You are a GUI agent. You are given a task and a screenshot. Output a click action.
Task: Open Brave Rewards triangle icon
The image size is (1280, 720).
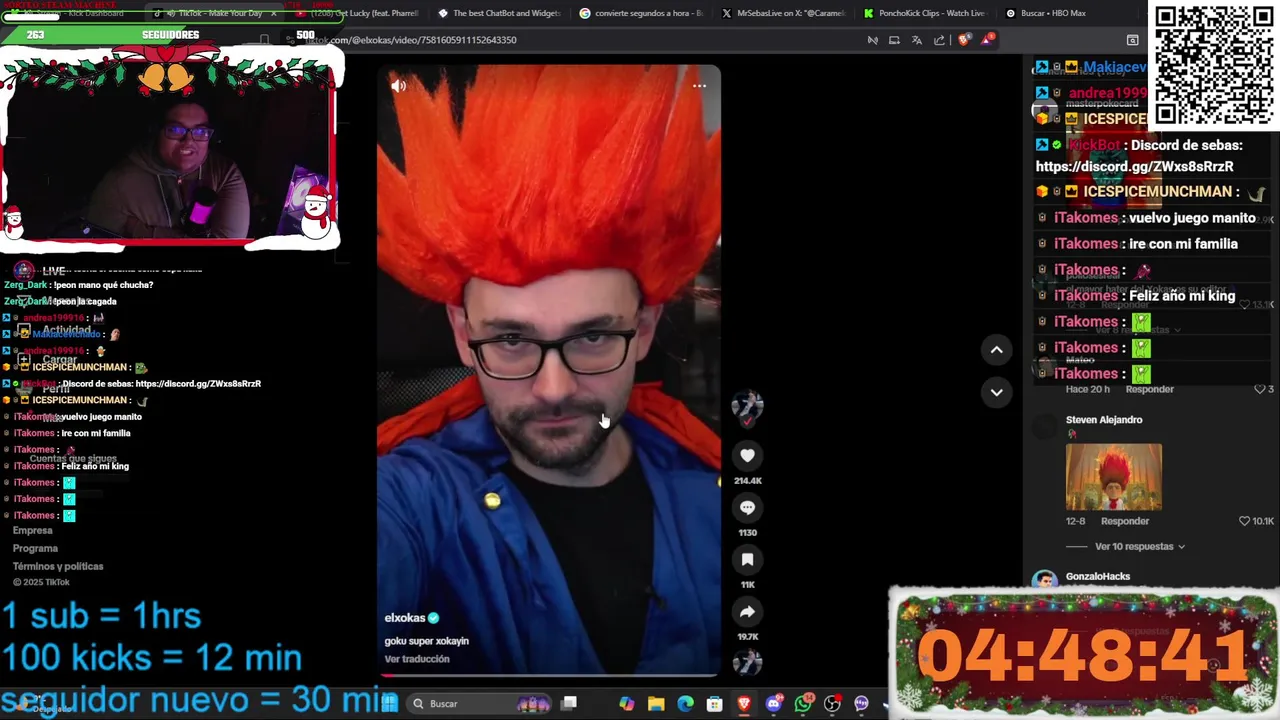(988, 40)
